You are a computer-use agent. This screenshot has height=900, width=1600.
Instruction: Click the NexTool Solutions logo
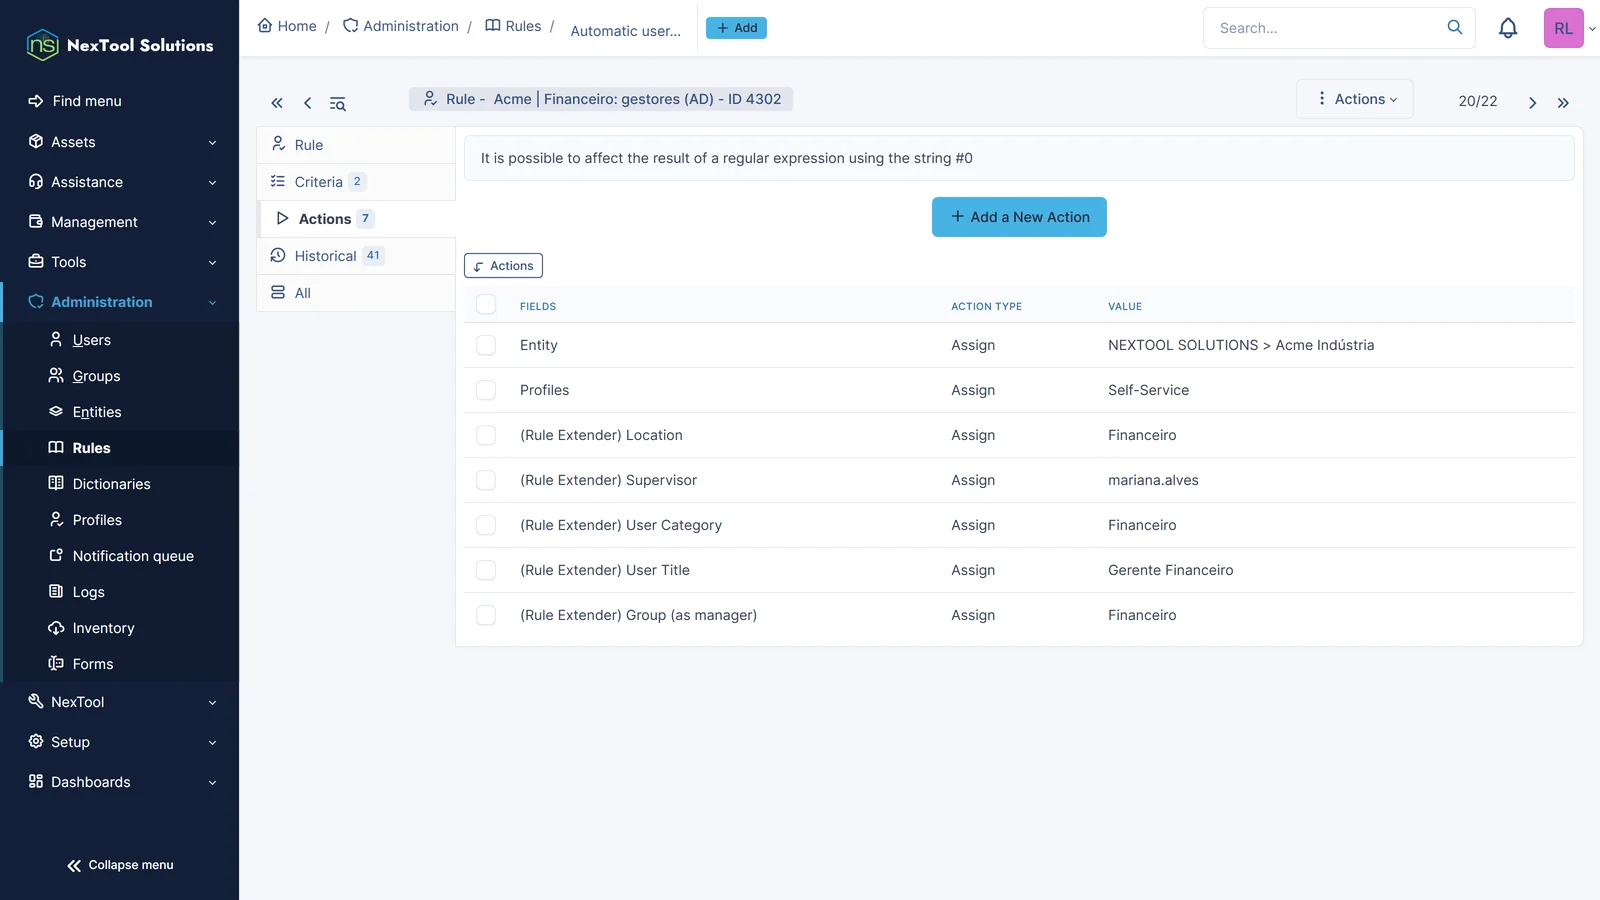(120, 45)
